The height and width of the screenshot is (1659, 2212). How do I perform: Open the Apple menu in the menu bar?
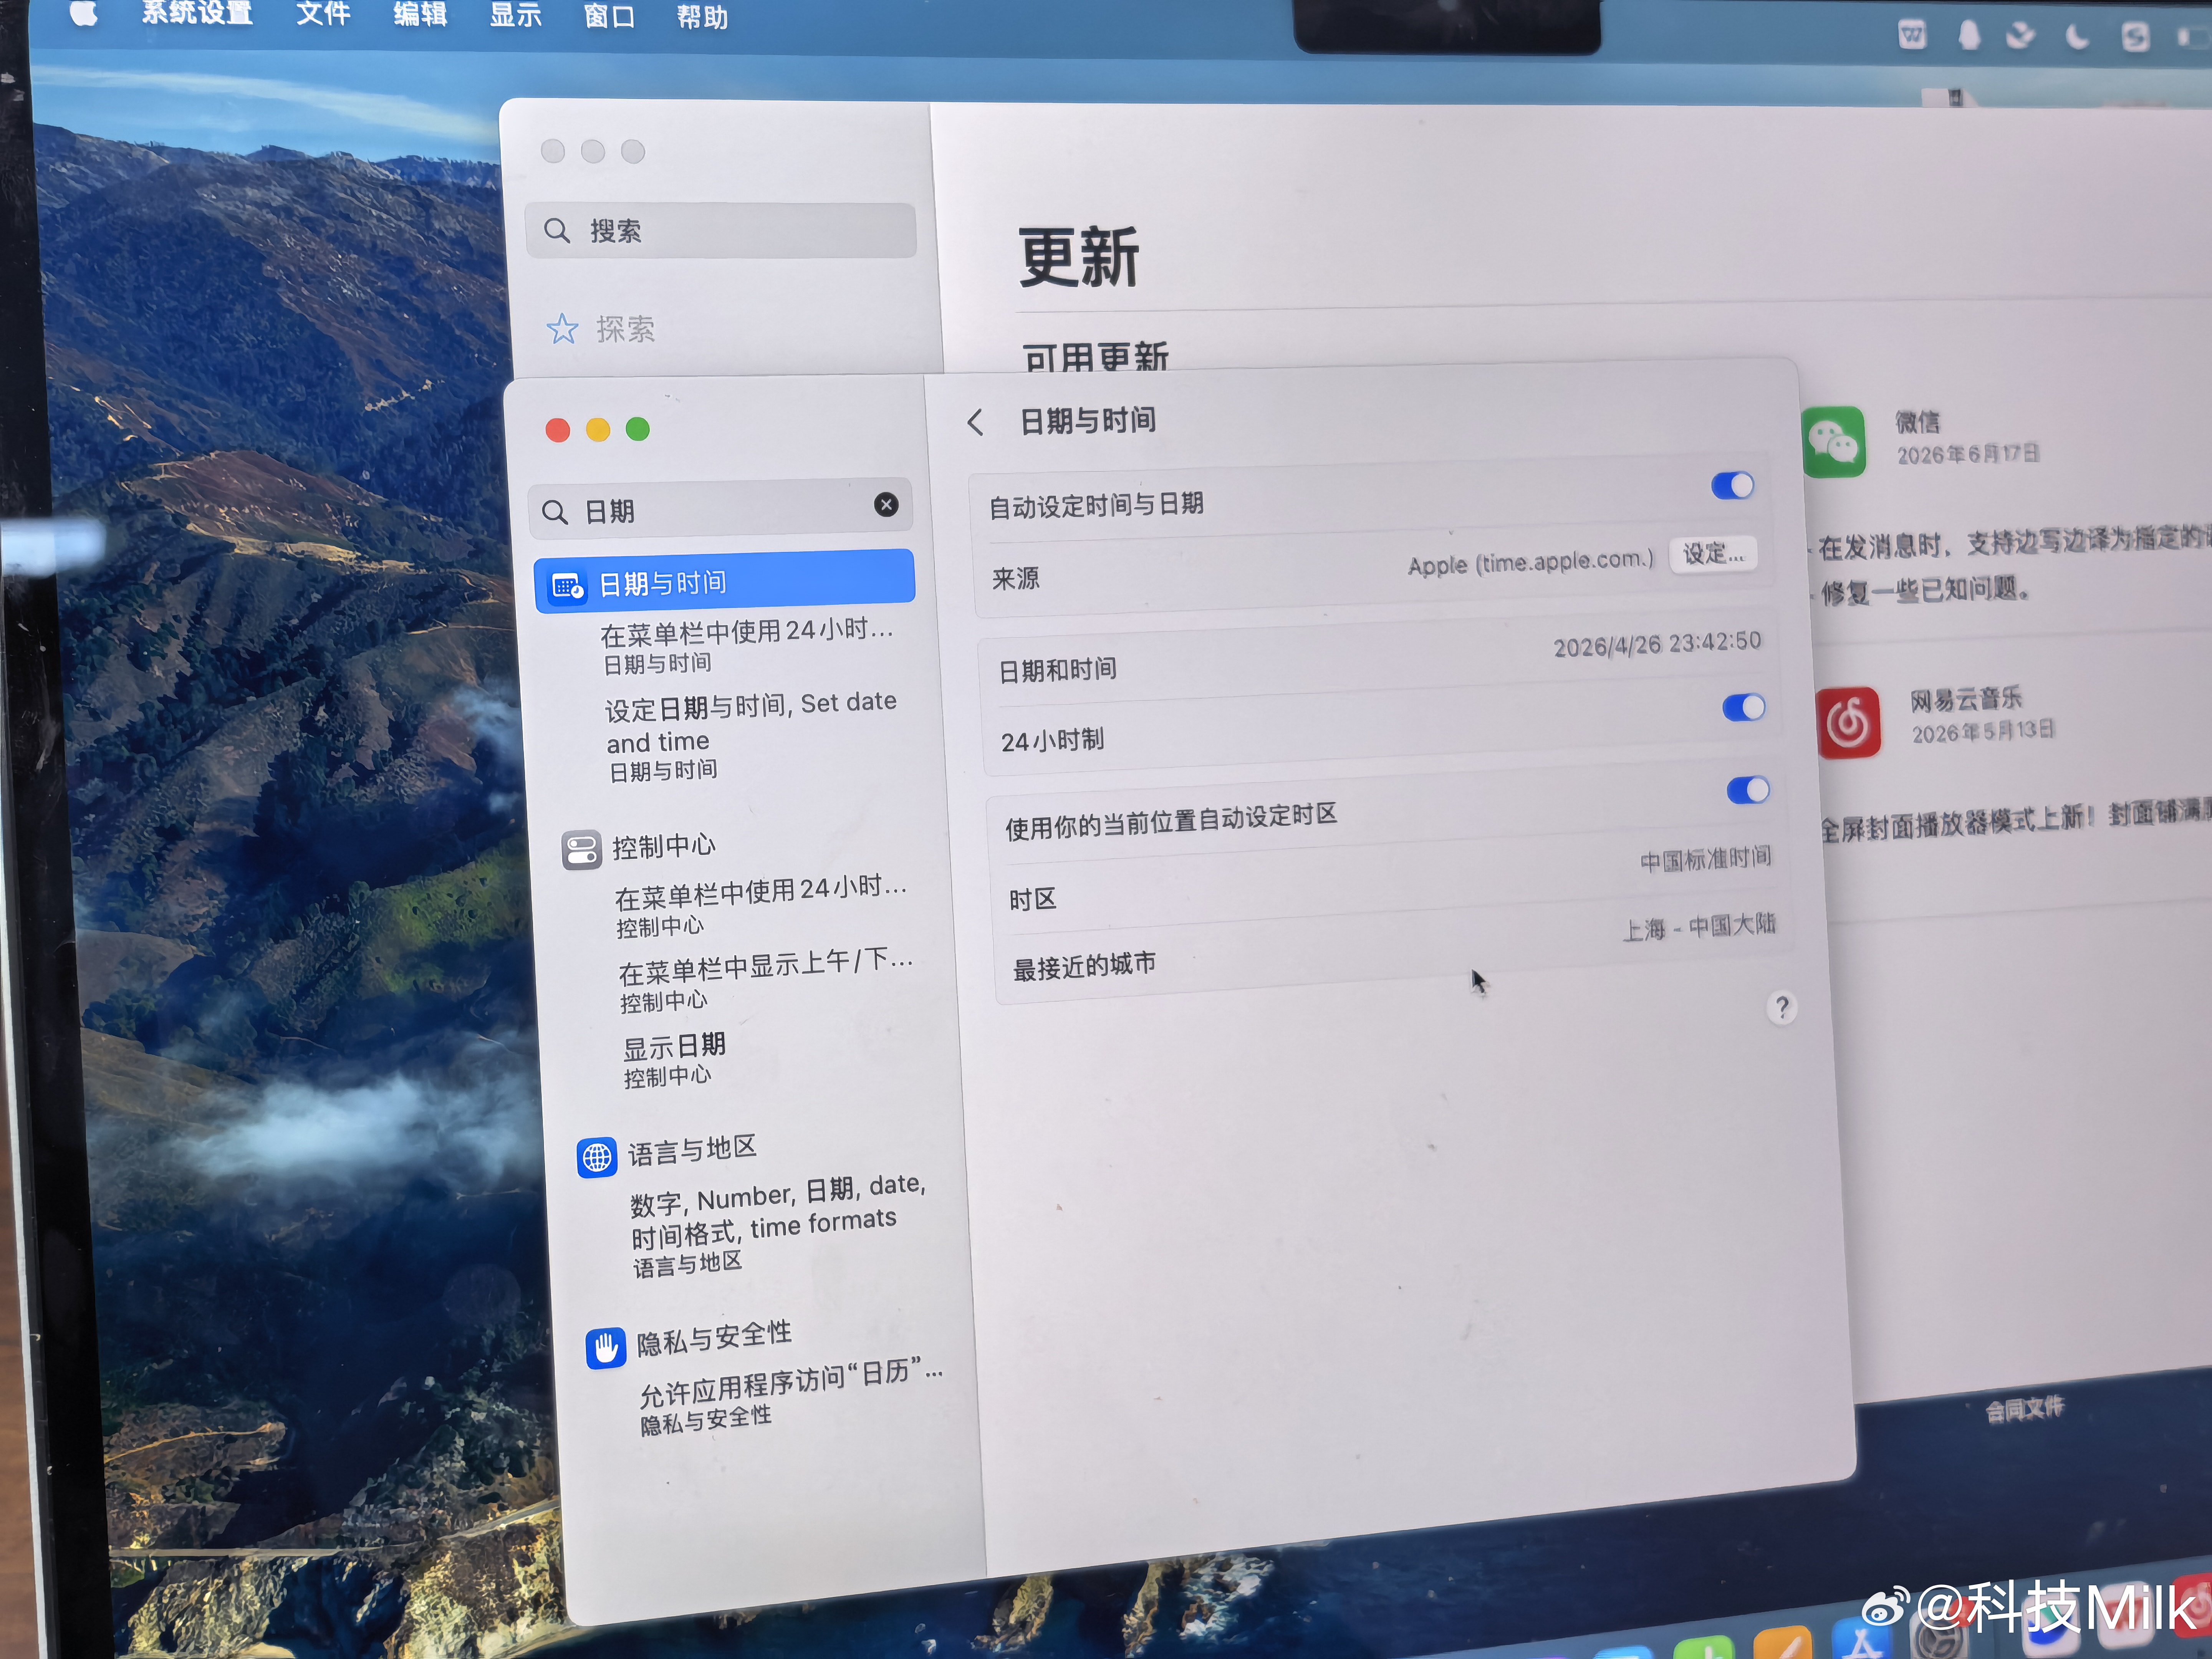(x=84, y=13)
